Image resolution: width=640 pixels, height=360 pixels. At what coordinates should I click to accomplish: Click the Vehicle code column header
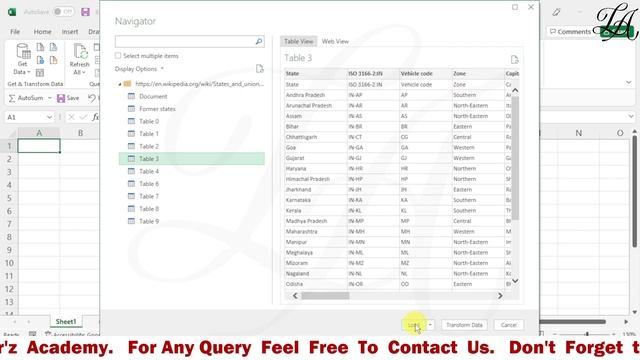coord(425,73)
